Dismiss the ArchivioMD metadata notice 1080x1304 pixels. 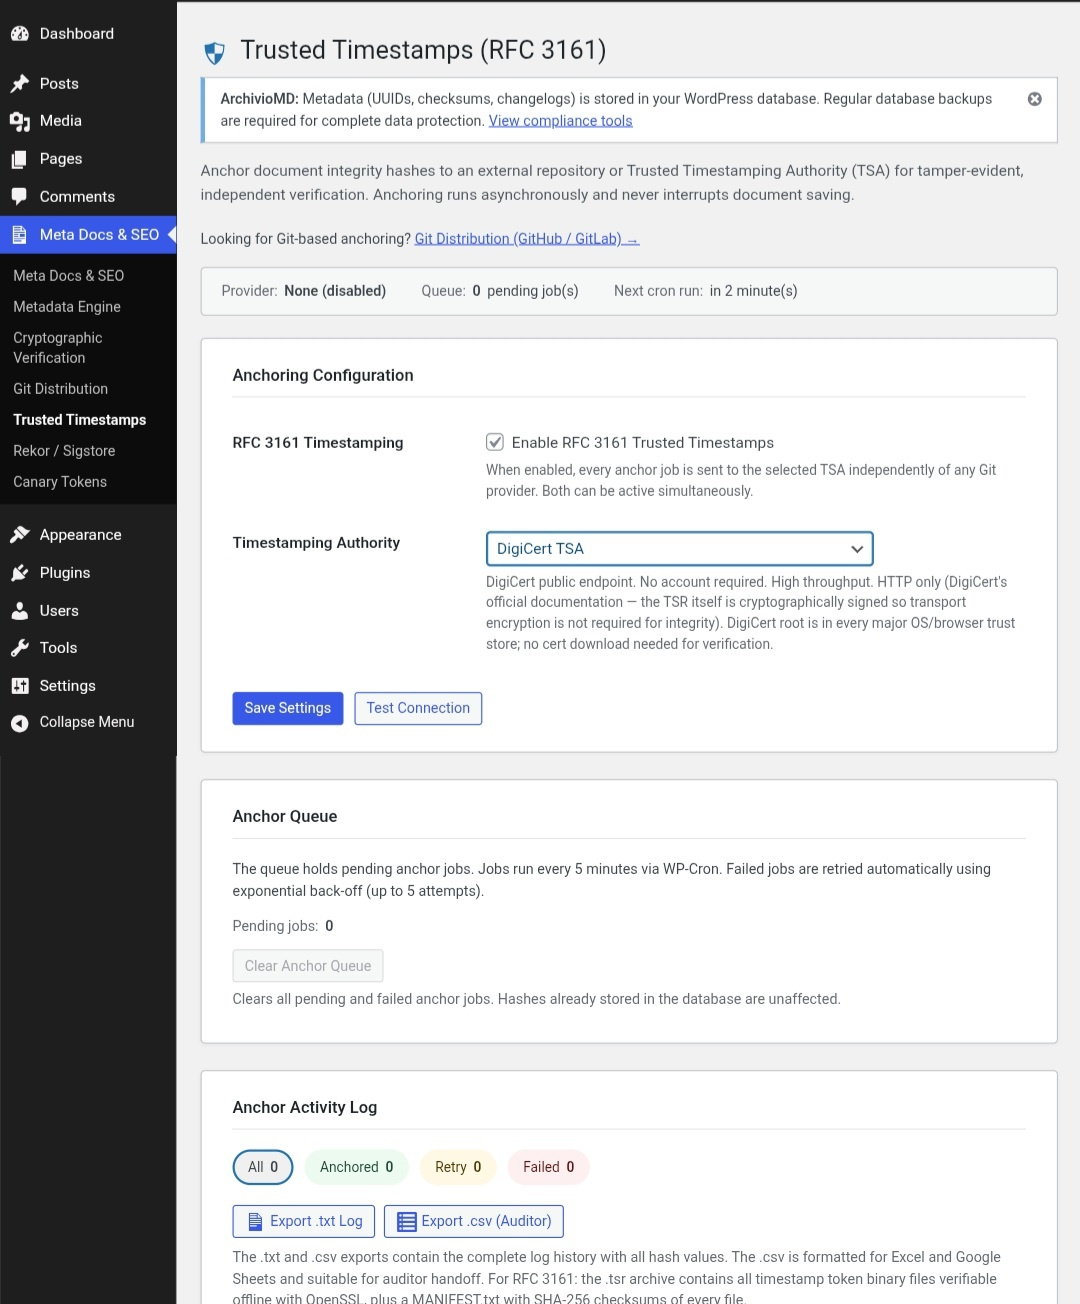(x=1034, y=98)
